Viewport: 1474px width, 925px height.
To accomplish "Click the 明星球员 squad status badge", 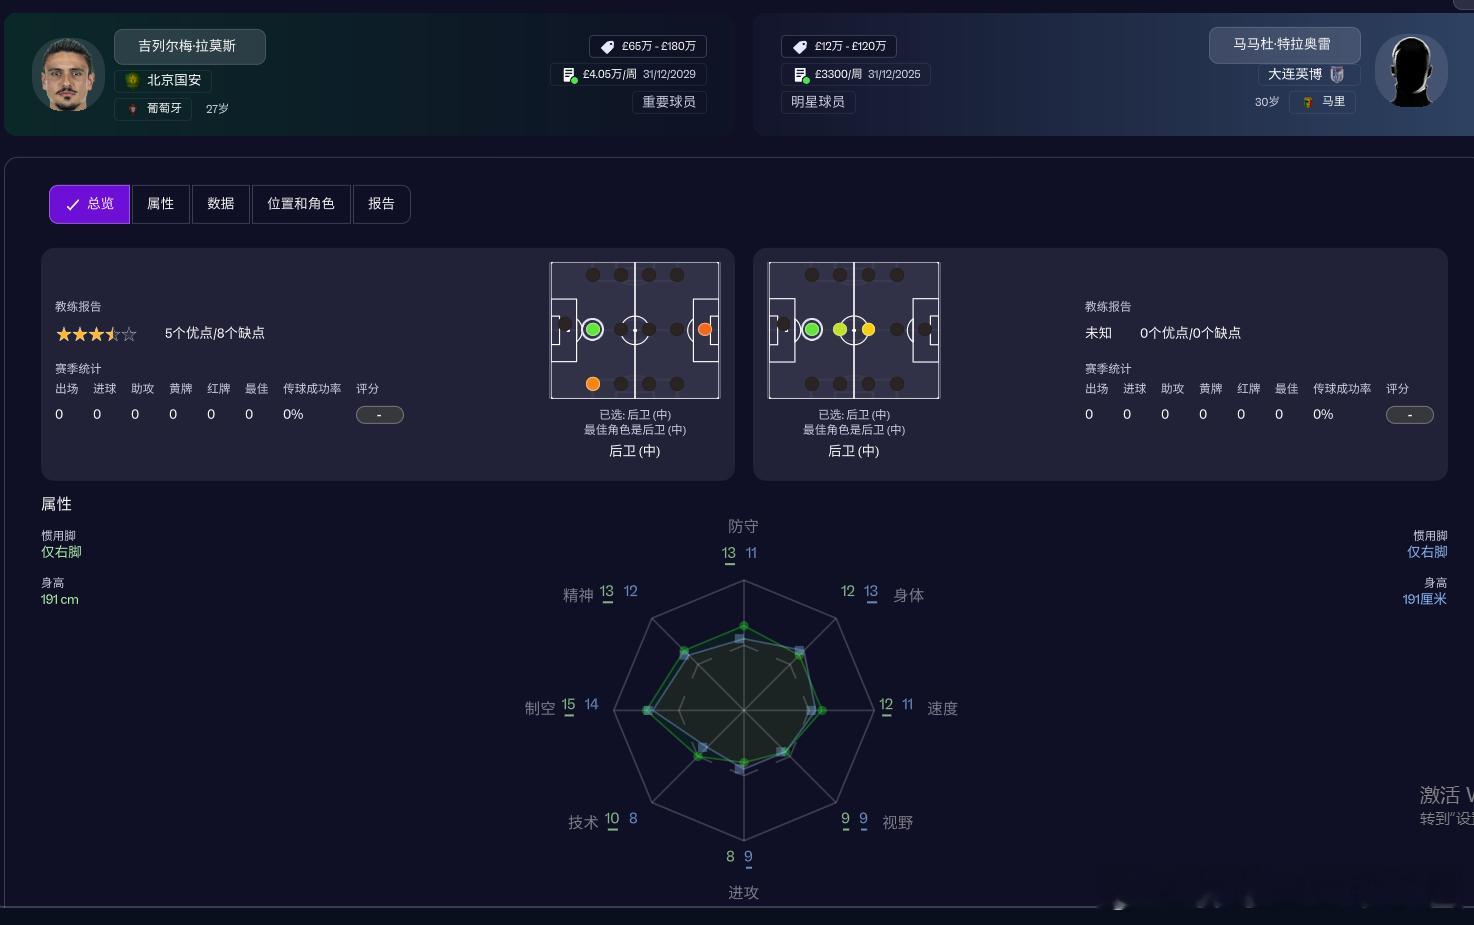I will [818, 102].
